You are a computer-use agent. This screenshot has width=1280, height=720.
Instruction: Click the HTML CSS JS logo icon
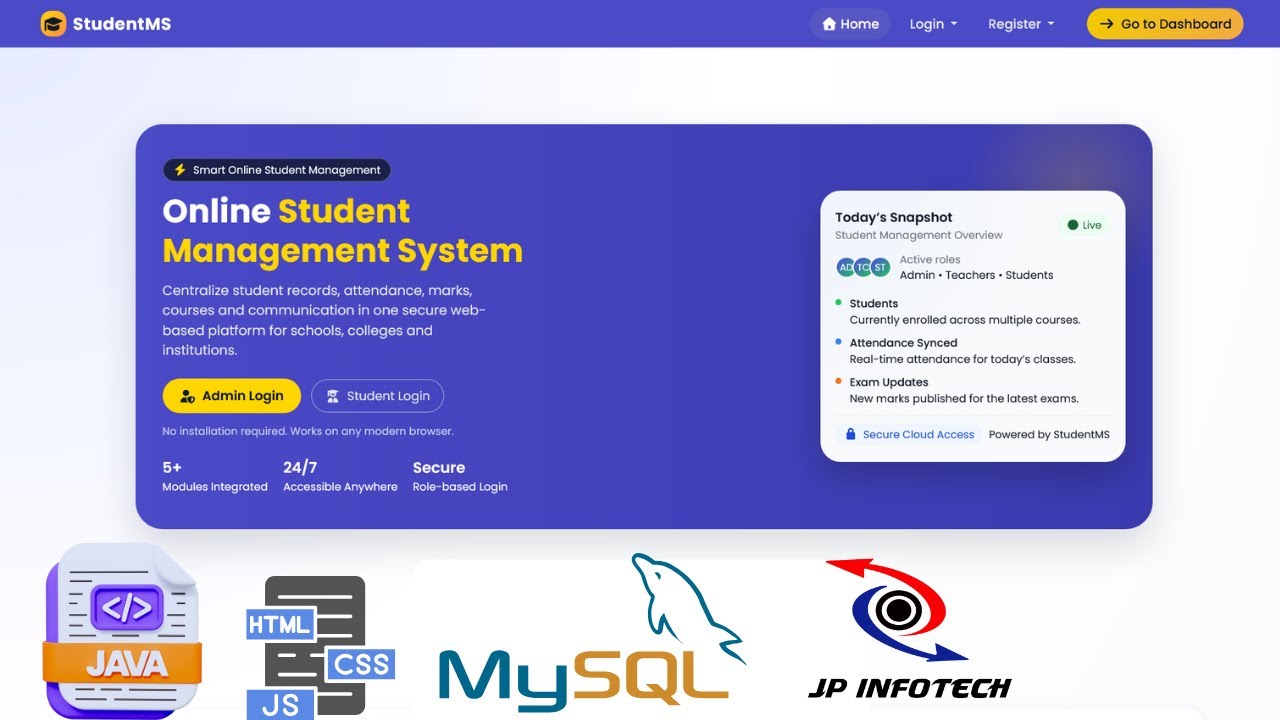320,647
